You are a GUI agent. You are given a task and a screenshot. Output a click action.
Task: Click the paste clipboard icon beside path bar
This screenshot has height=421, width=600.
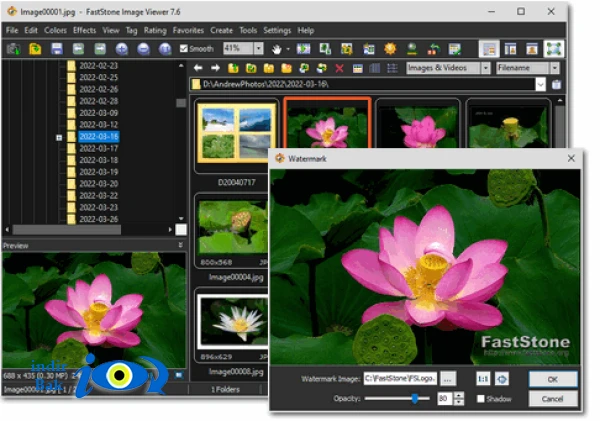coord(556,84)
